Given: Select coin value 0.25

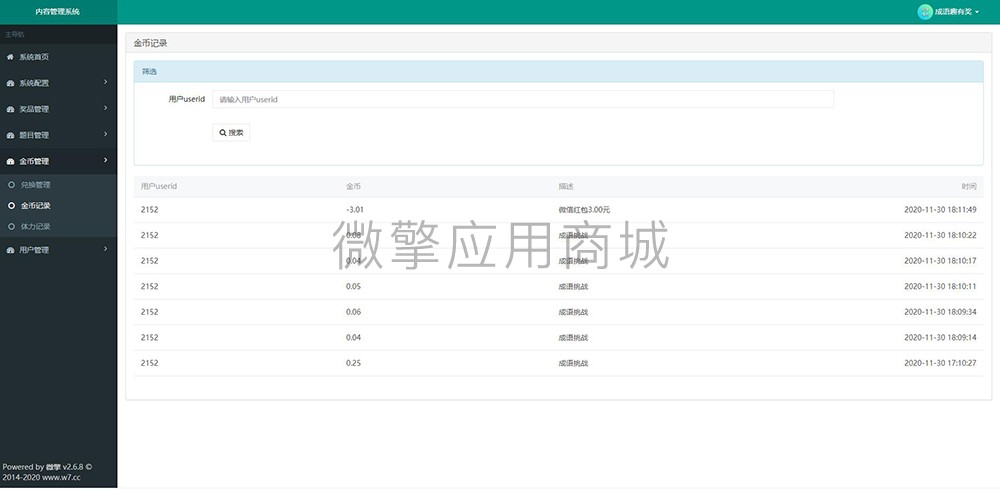Looking at the screenshot, I should (x=353, y=363).
